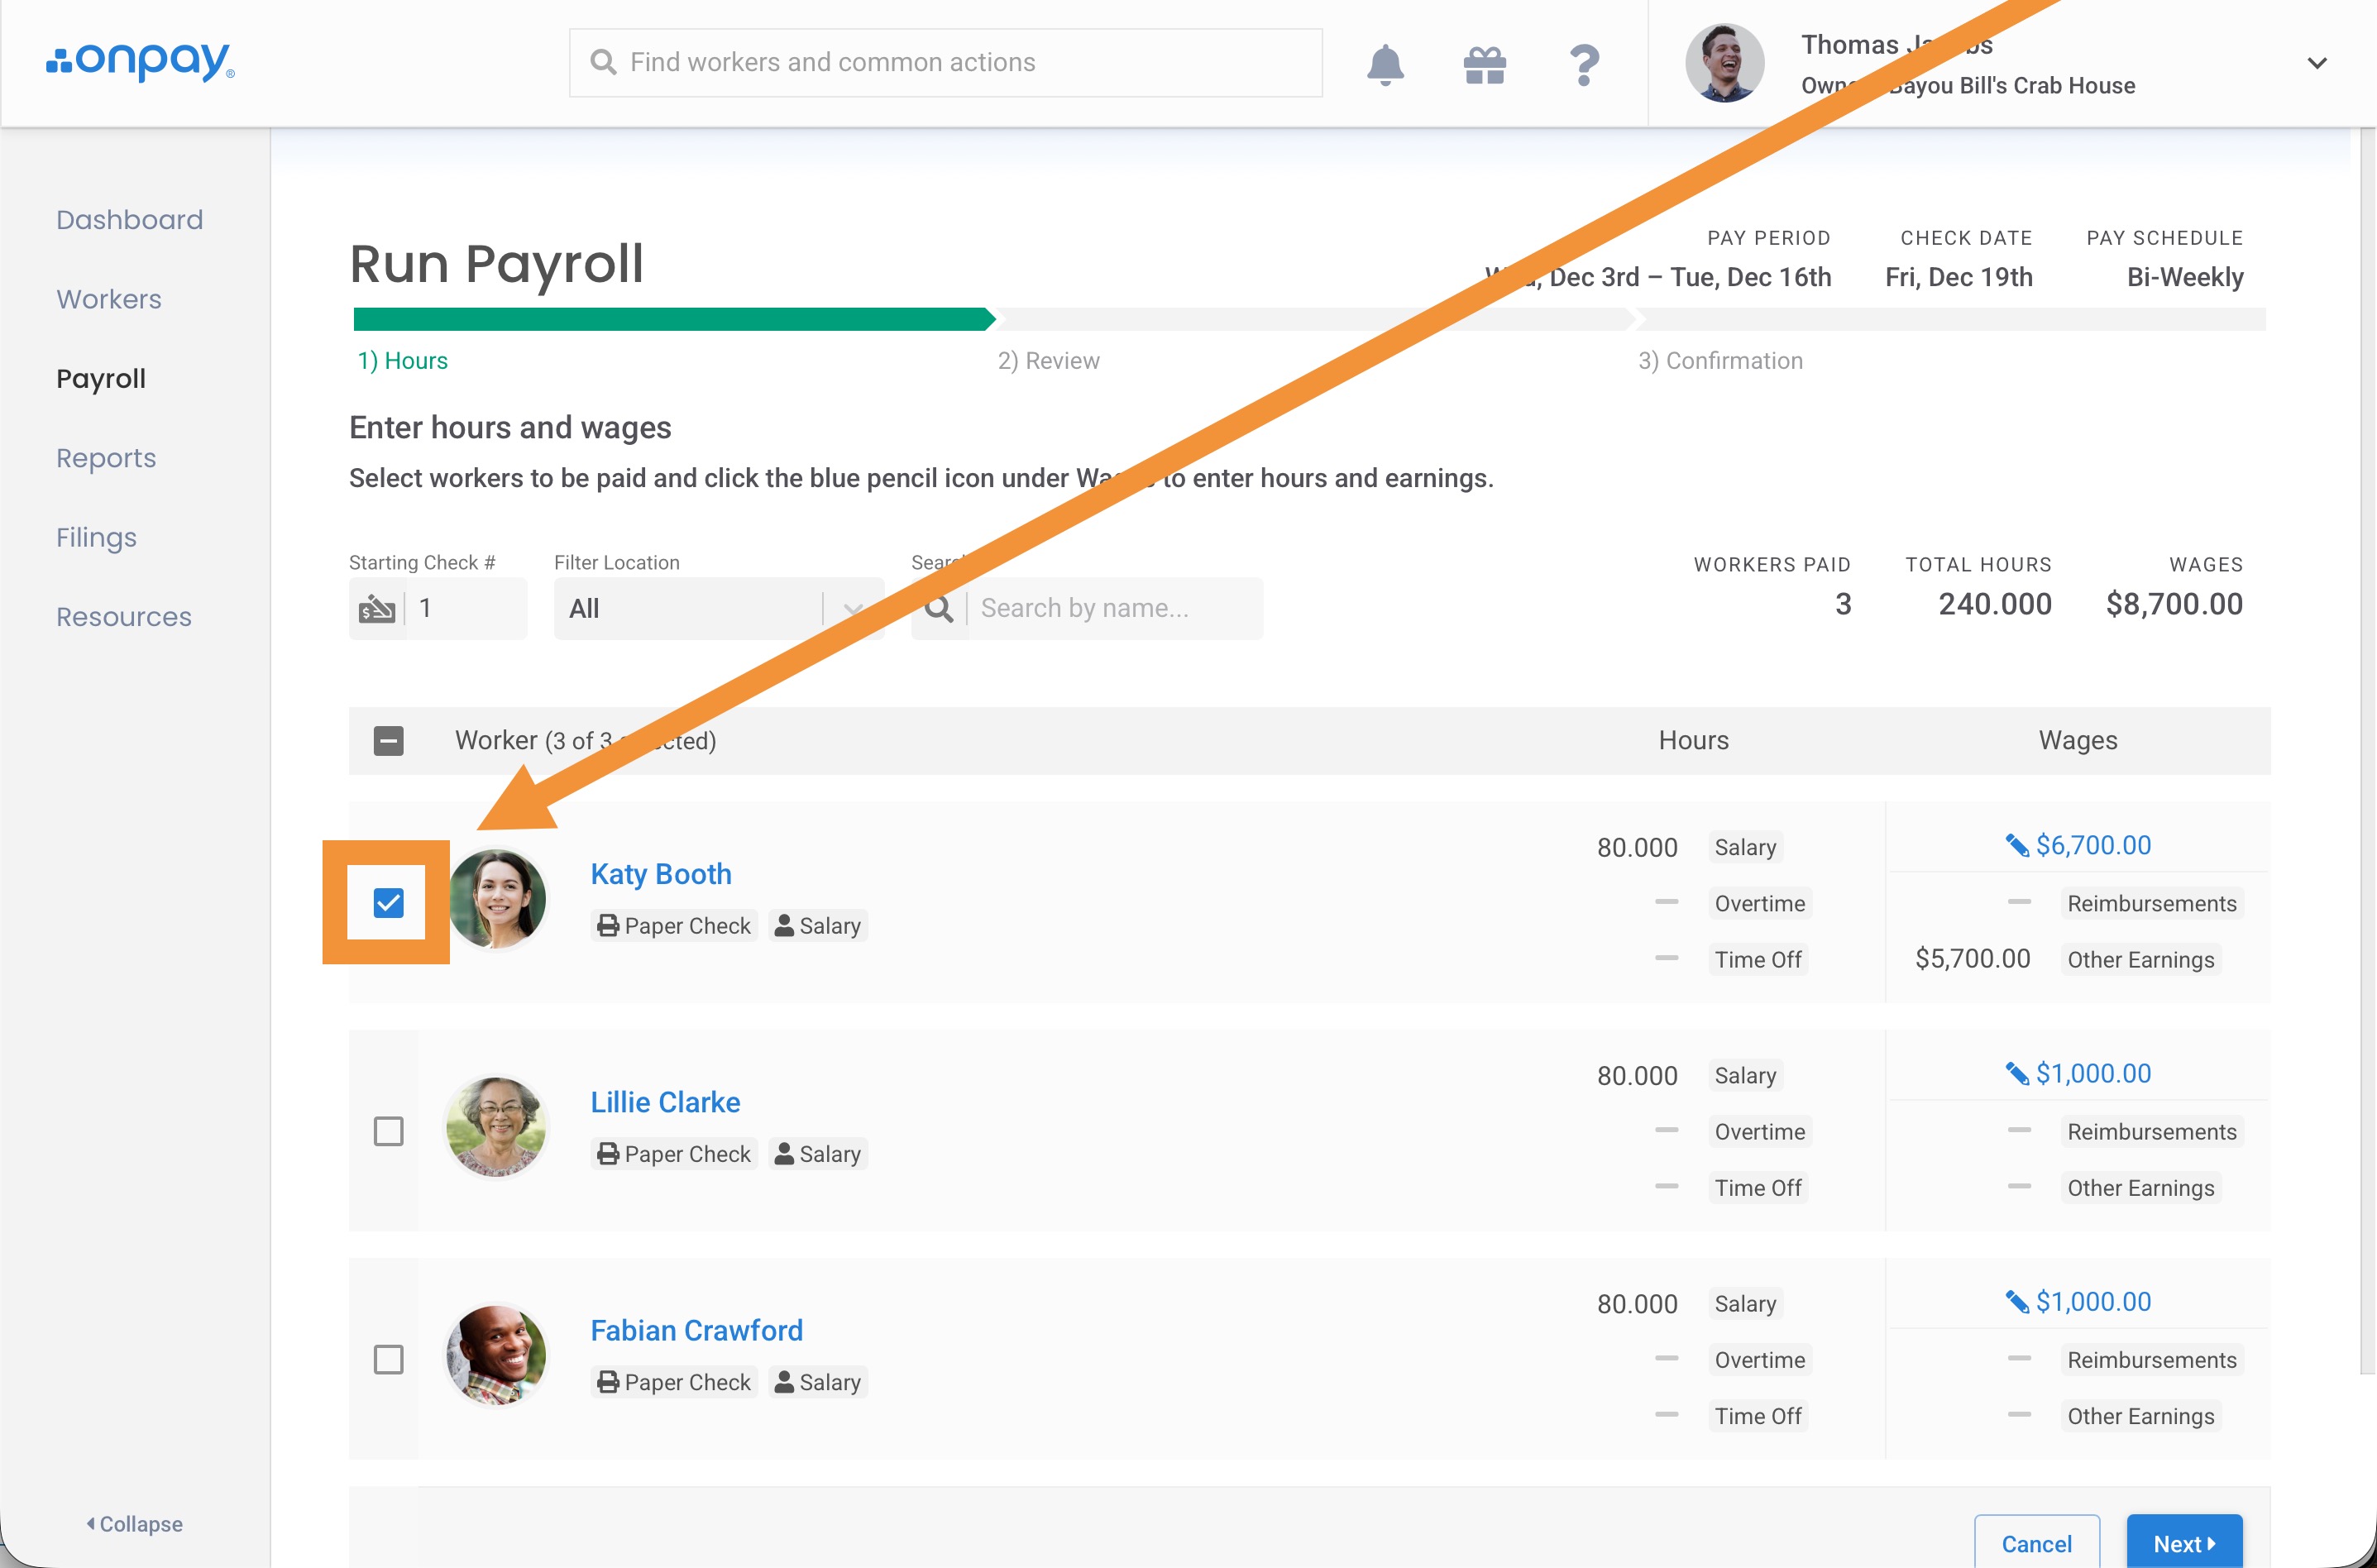Click pencil icon beside Katy Booth's $6,700.00 wages
The width and height of the screenshot is (2377, 1568).
click(2016, 846)
